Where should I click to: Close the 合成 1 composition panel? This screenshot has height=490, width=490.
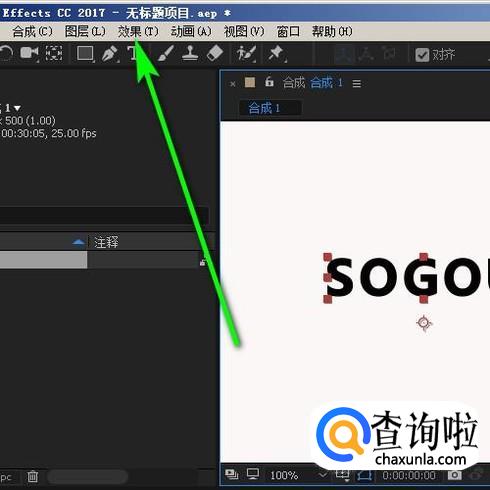click(x=233, y=84)
